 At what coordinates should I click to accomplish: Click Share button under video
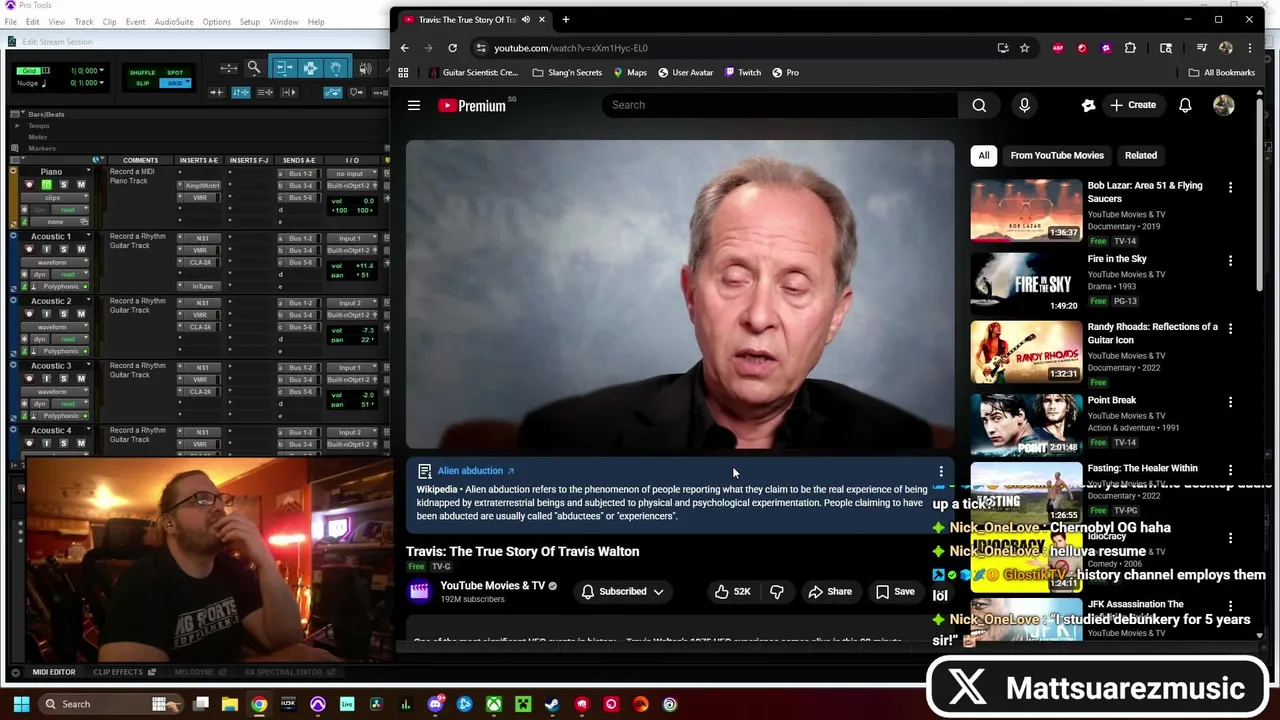[x=830, y=592]
